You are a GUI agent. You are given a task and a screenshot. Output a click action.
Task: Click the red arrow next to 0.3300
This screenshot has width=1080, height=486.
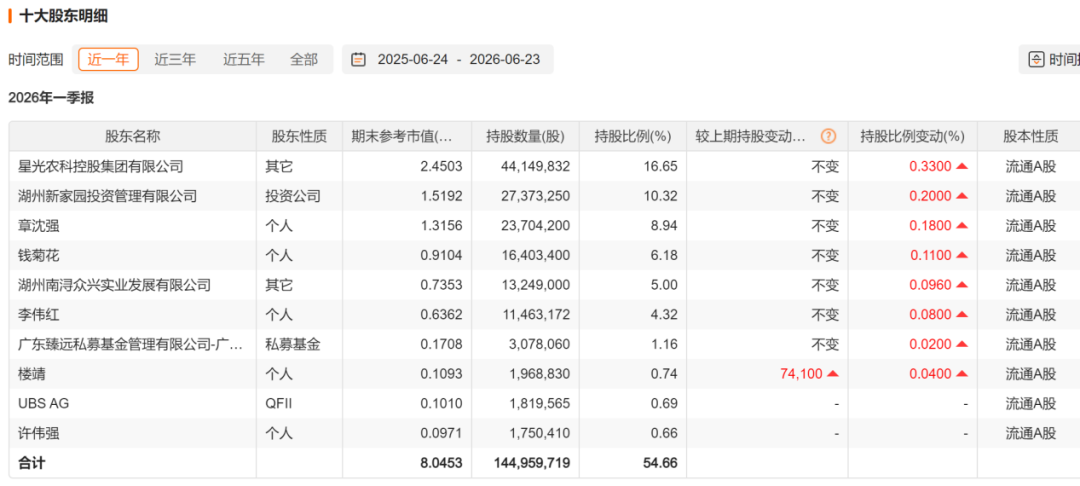(x=962, y=166)
